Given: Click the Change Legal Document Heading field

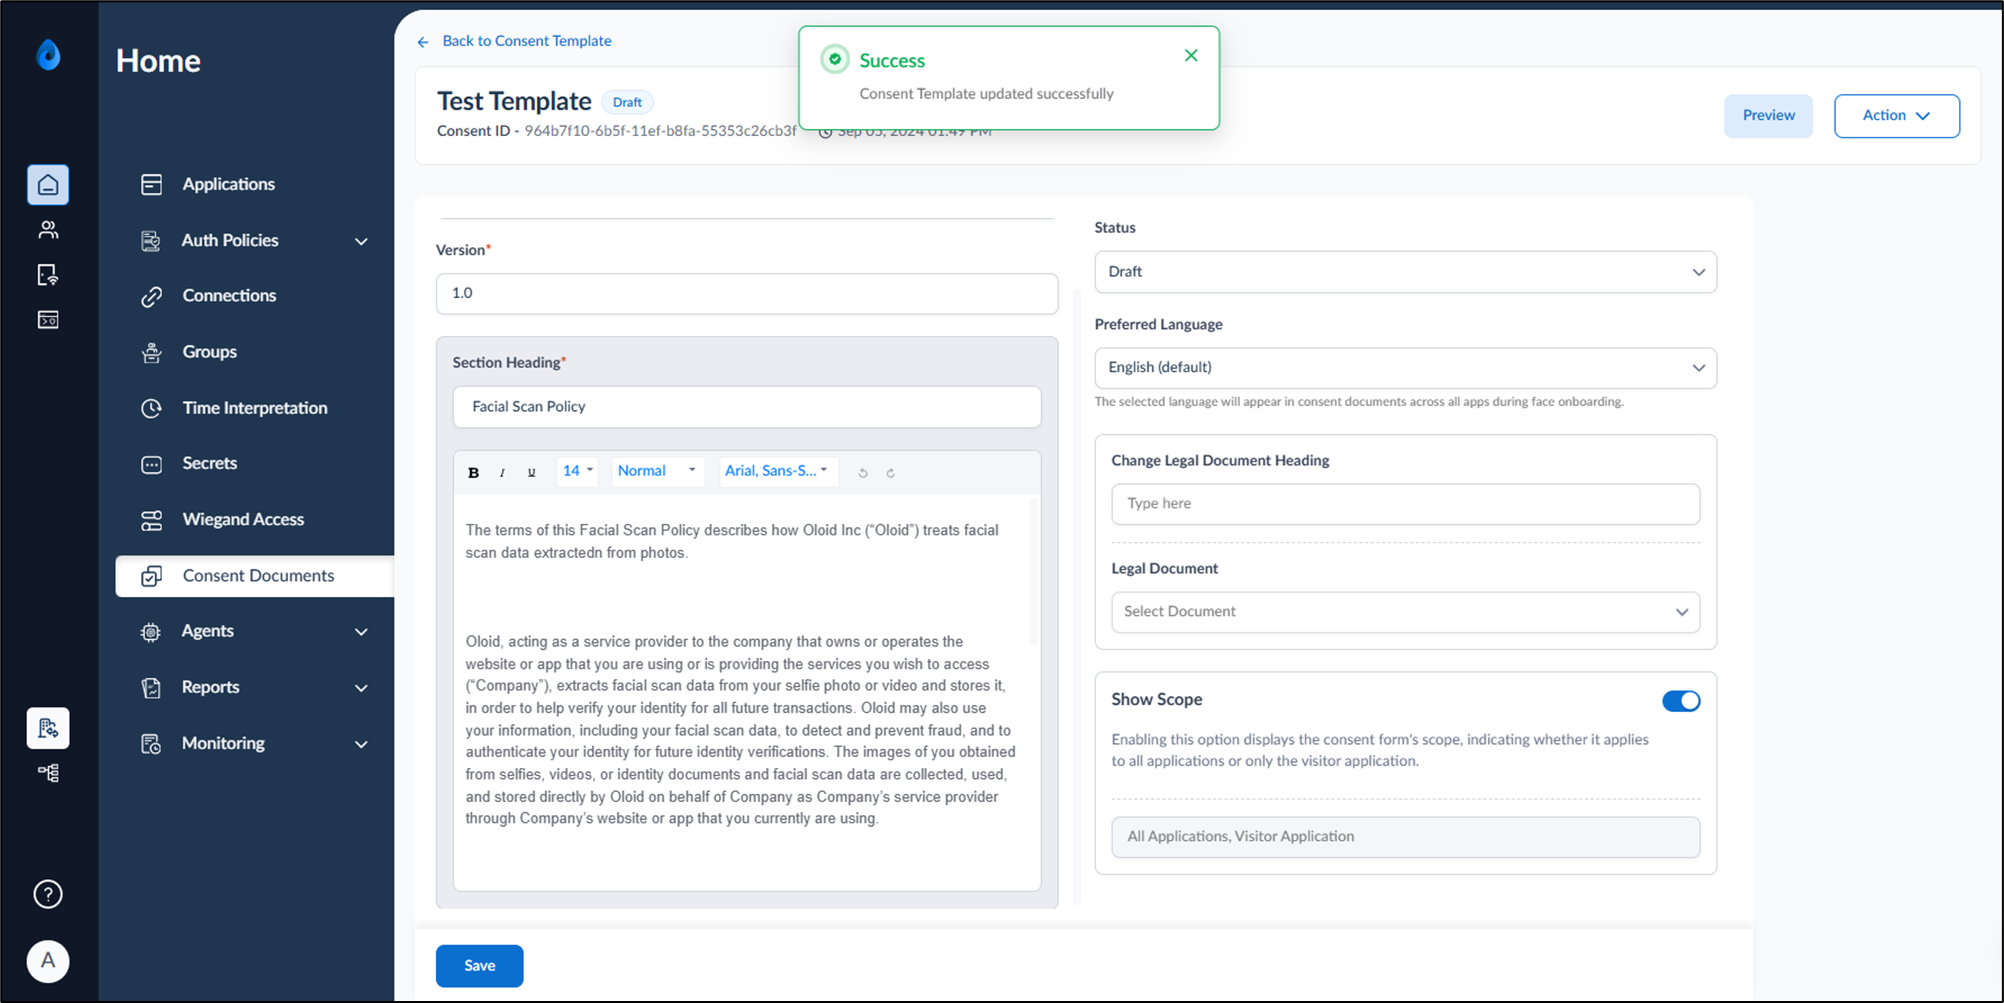Looking at the screenshot, I should pyautogui.click(x=1405, y=504).
